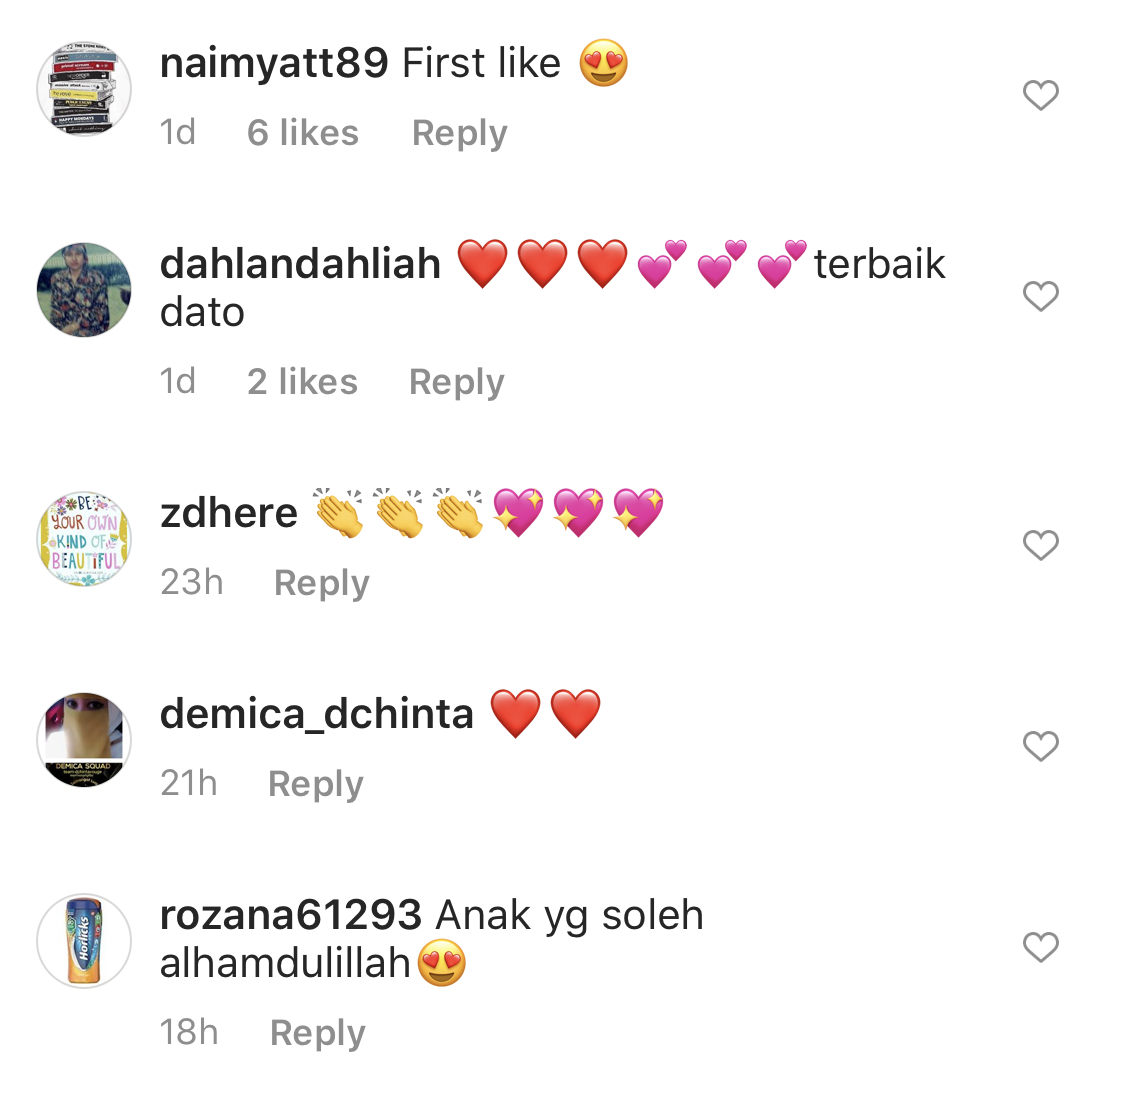Open the naimyatt89 username link
Image resolution: width=1125 pixels, height=1102 pixels.
[274, 64]
